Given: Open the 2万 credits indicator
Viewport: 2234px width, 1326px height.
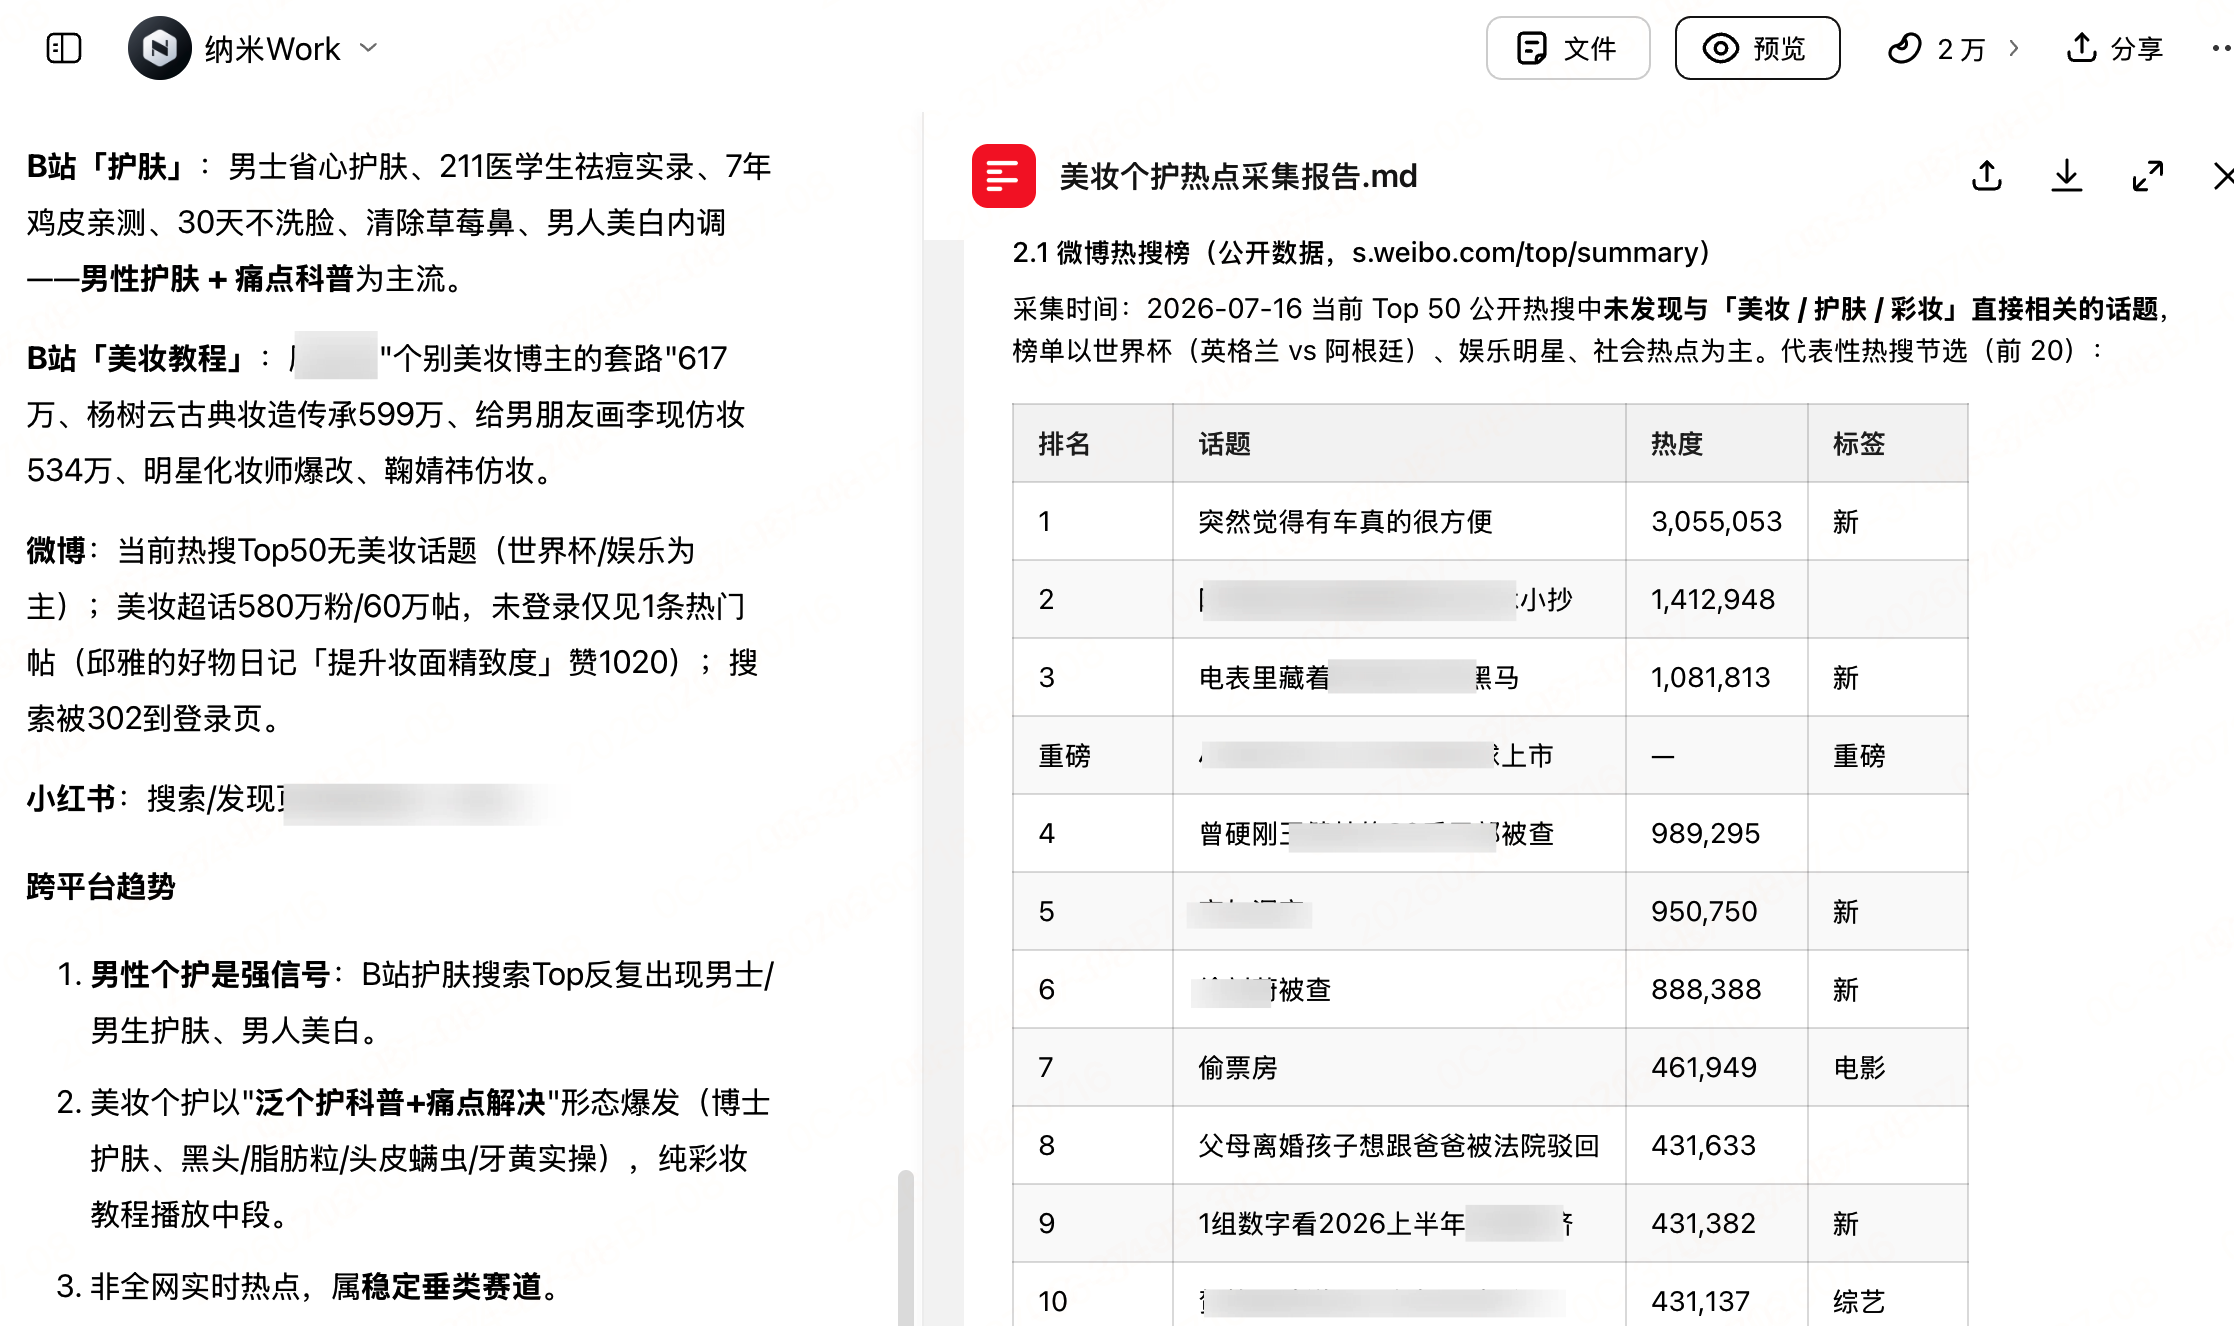Looking at the screenshot, I should (x=1936, y=48).
